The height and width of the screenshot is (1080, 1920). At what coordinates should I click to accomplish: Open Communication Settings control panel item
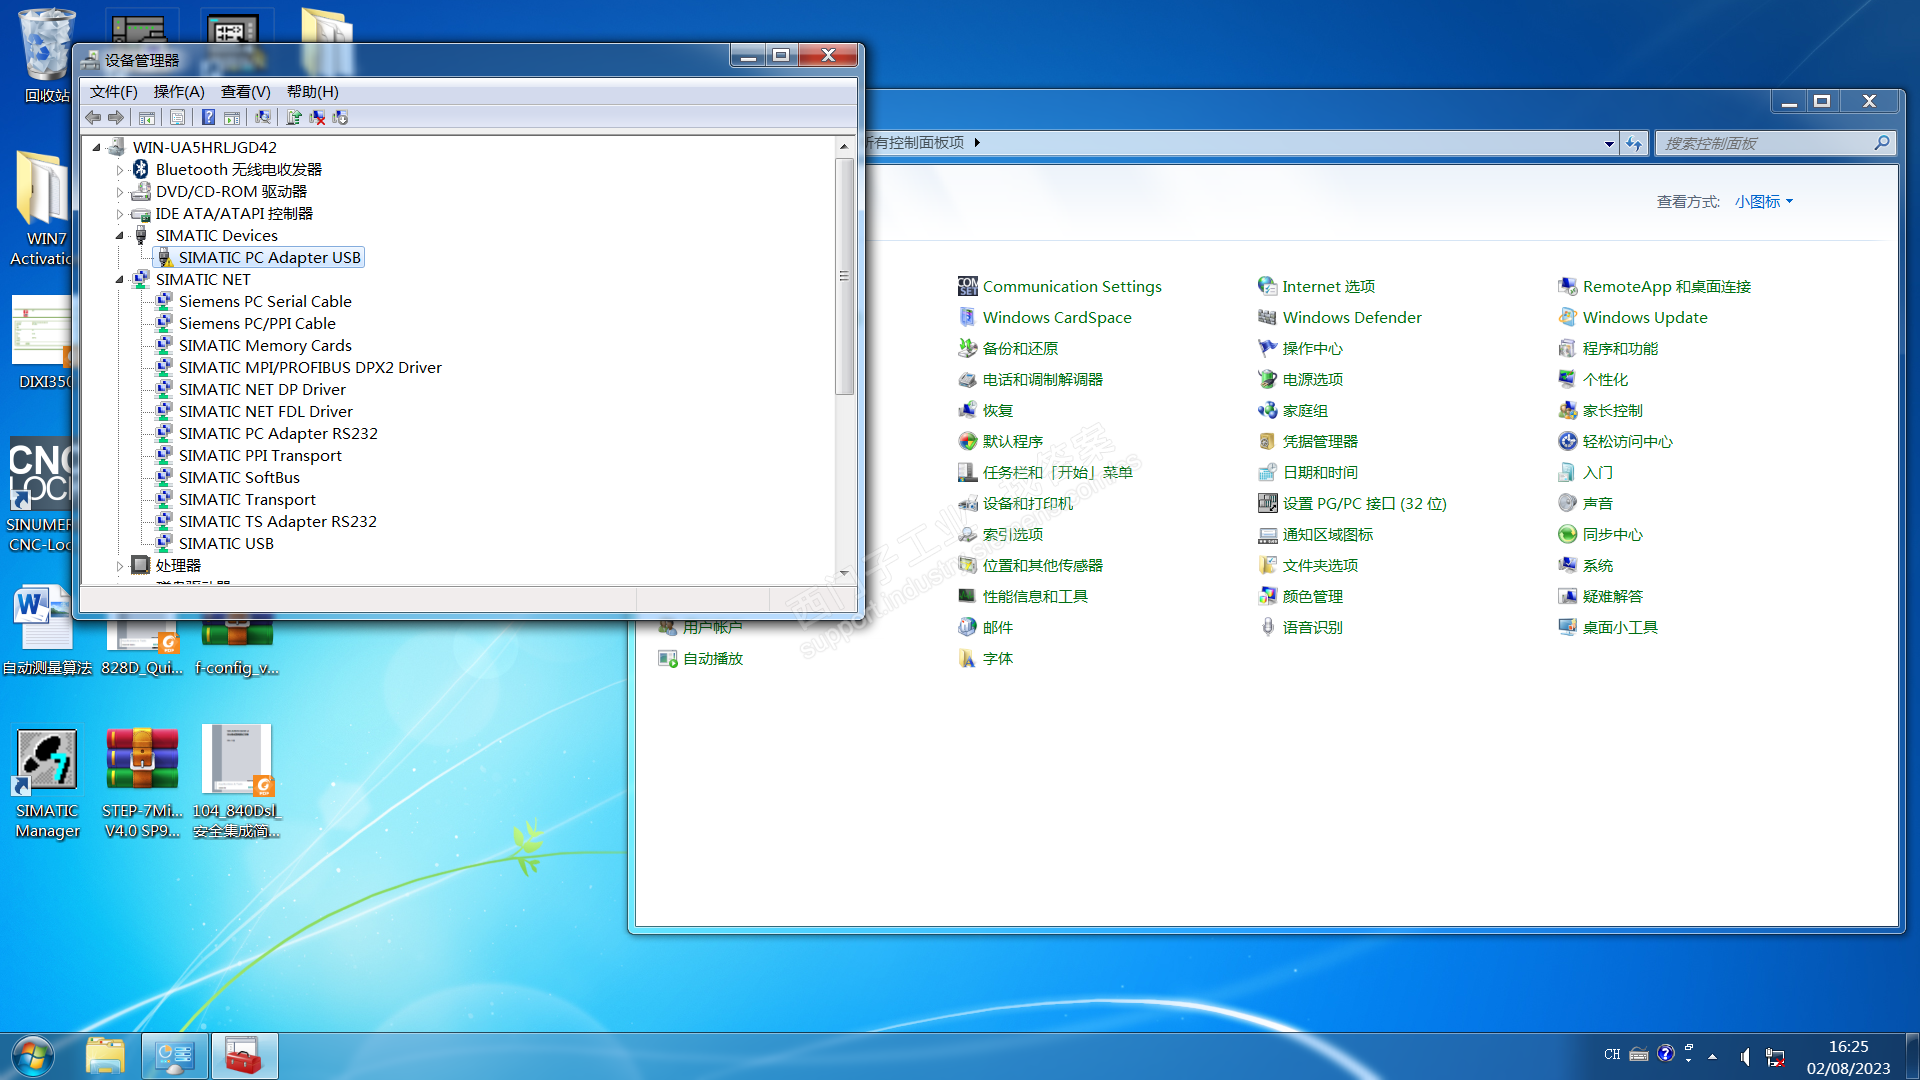point(1071,286)
